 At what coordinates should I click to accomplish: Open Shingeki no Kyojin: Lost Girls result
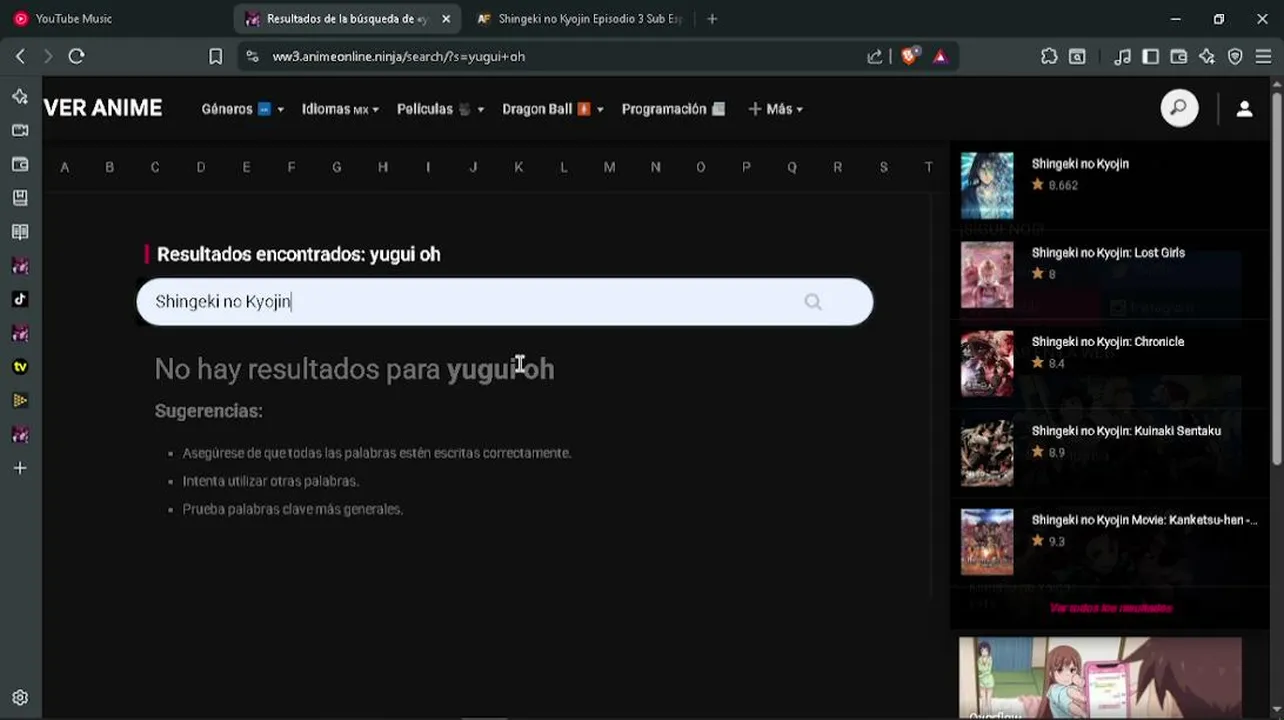click(x=1108, y=253)
